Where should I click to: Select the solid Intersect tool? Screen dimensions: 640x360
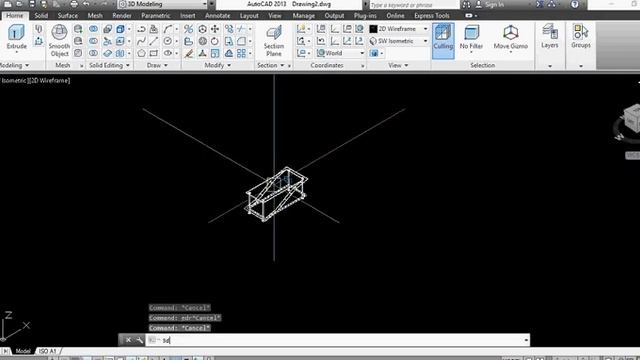[x=93, y=53]
